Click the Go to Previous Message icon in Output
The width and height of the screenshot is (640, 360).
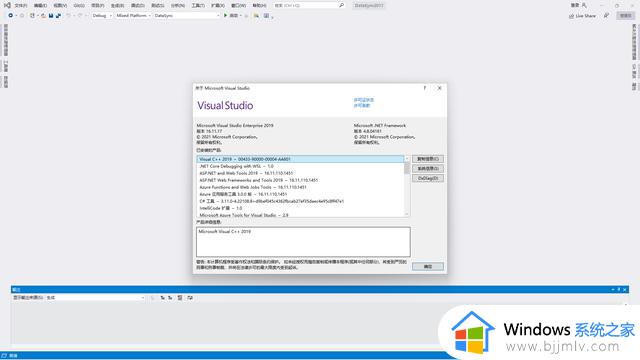click(x=162, y=298)
